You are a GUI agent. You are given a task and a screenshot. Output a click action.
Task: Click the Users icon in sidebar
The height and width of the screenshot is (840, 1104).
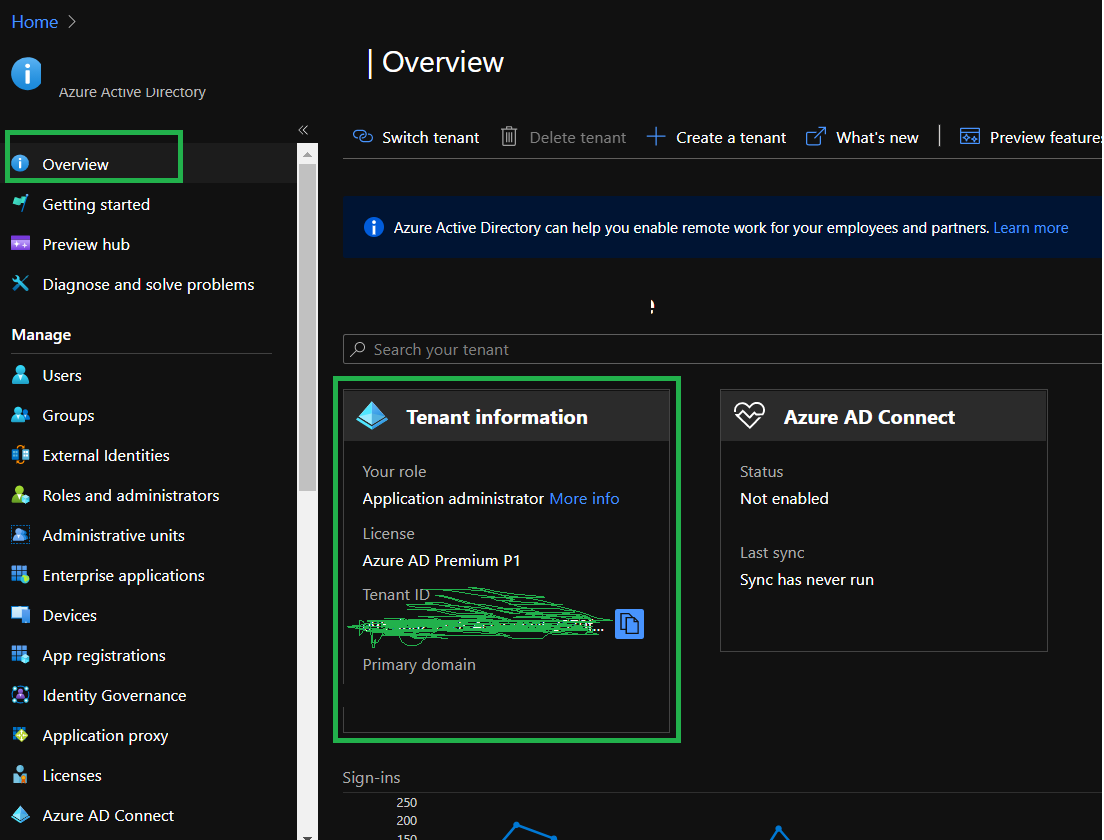click(21, 375)
